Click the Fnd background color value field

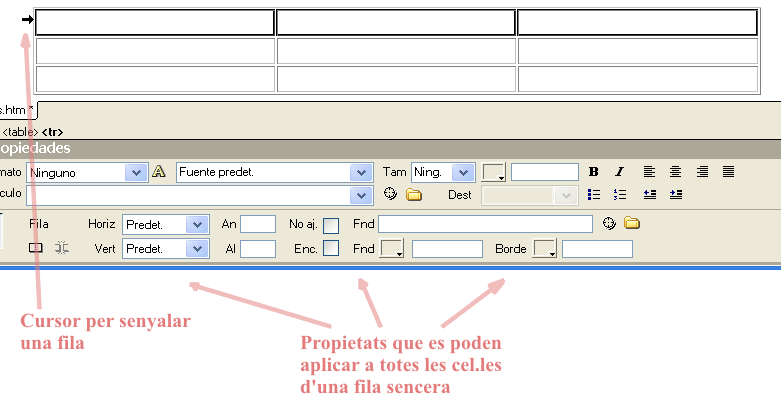coord(447,249)
